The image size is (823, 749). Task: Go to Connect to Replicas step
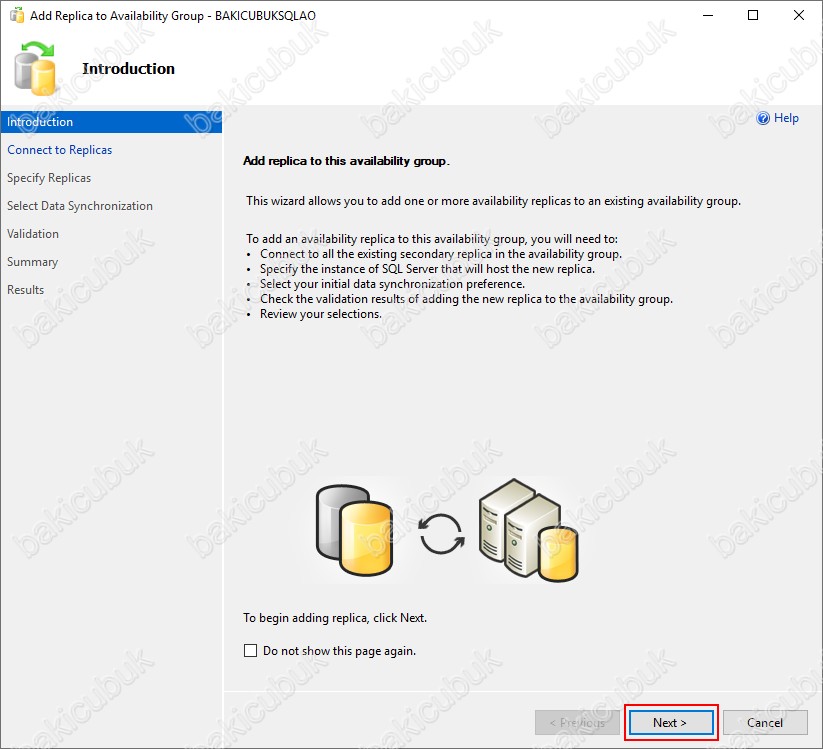point(59,150)
